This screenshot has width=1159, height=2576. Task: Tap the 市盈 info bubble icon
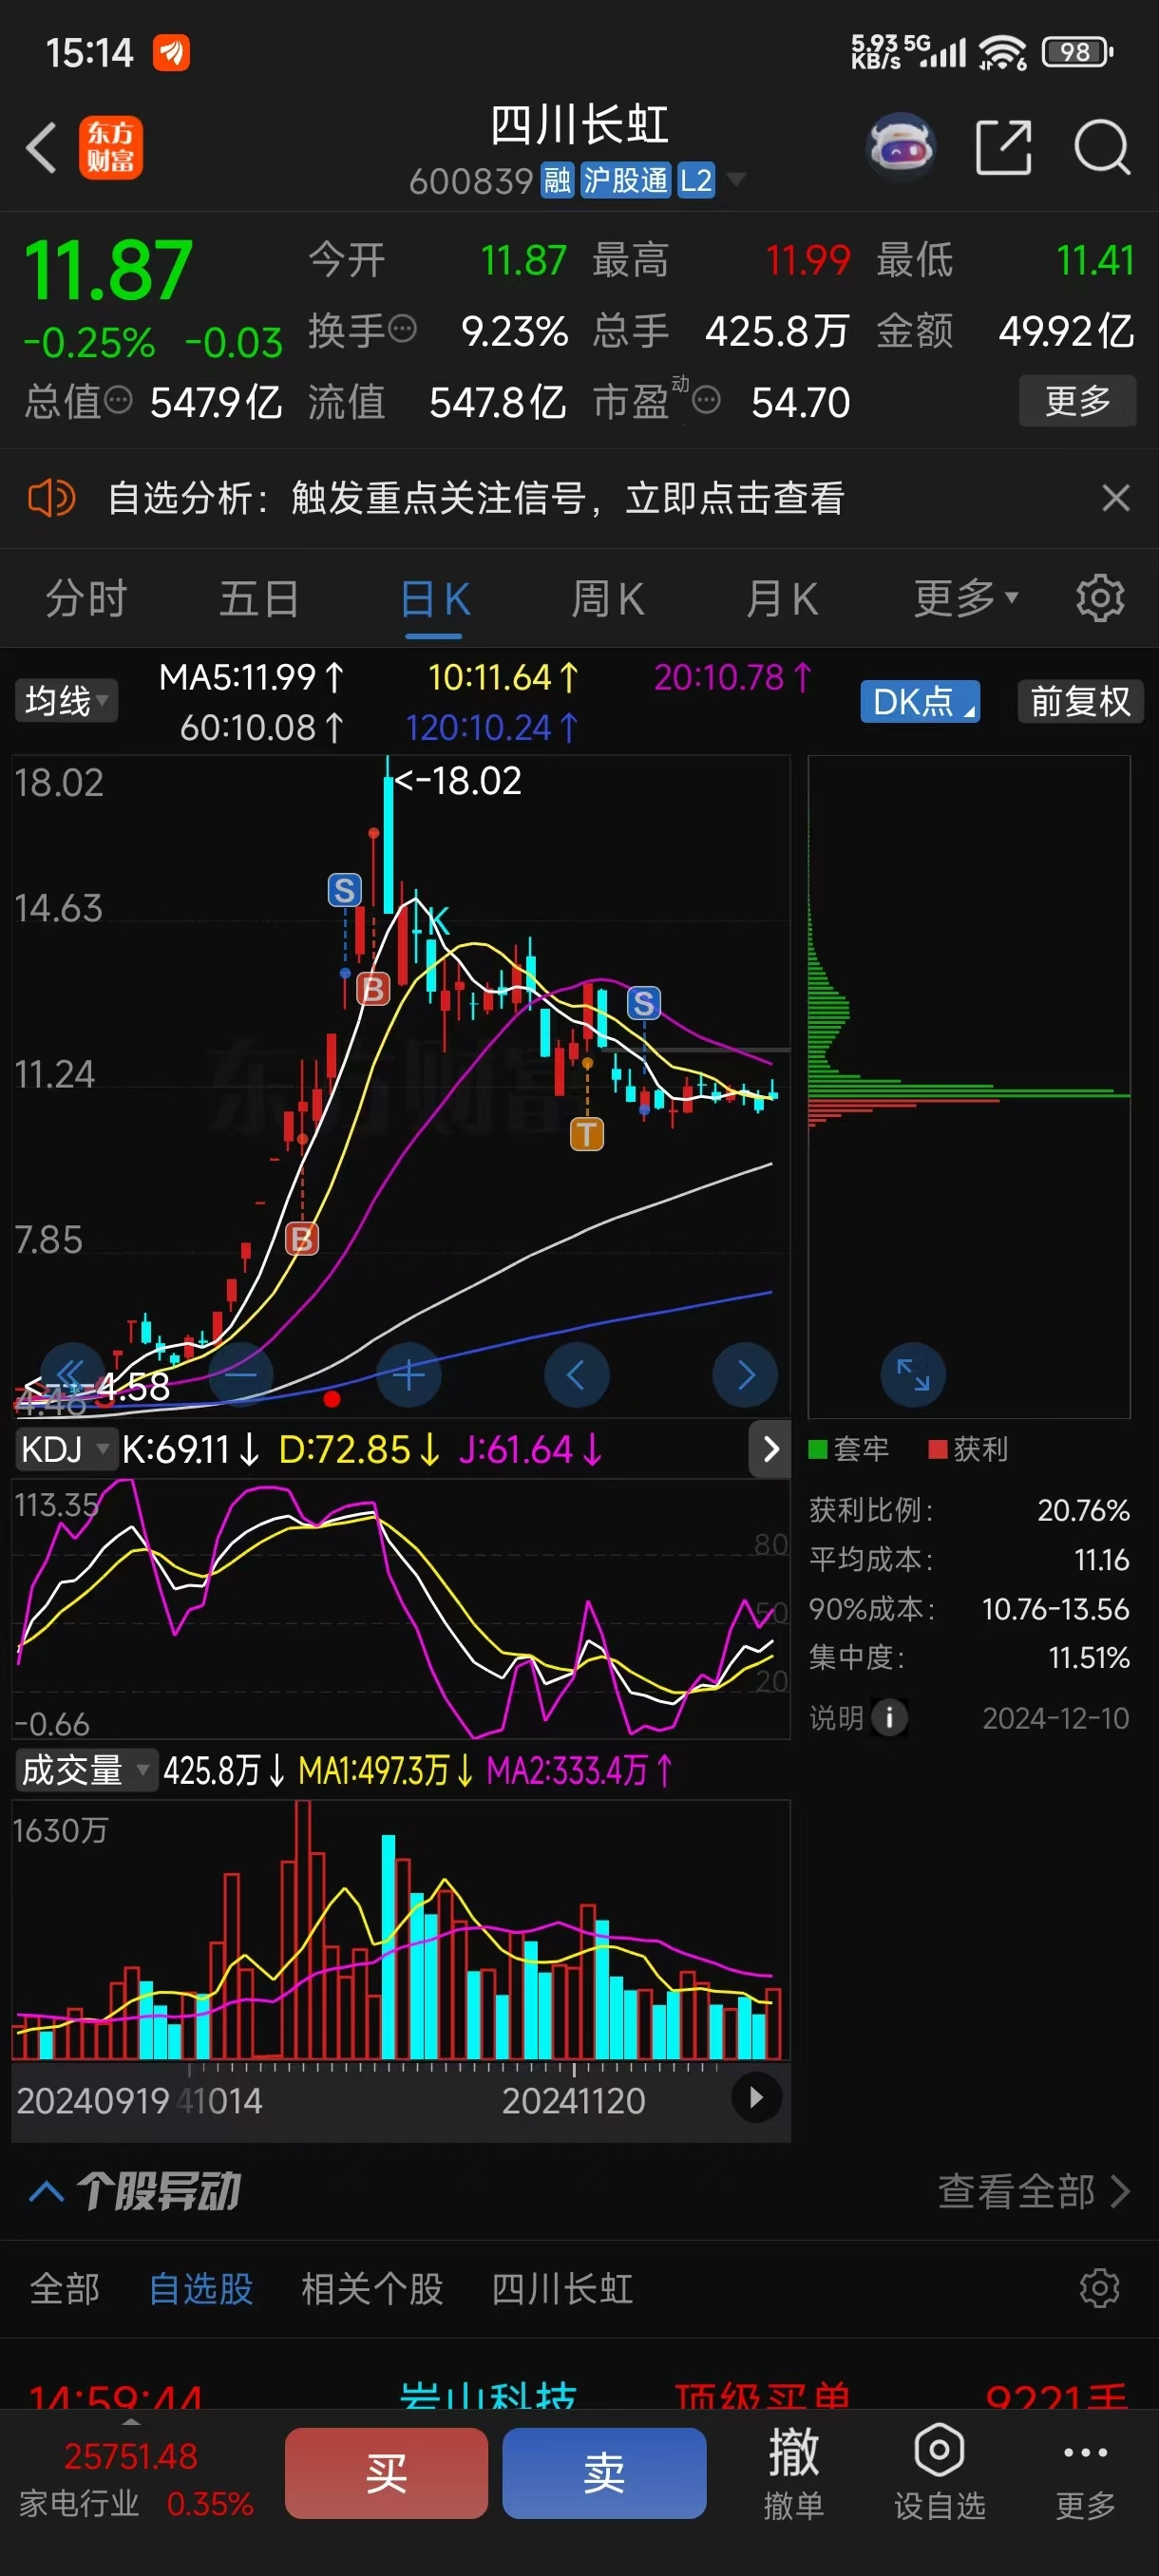(706, 400)
